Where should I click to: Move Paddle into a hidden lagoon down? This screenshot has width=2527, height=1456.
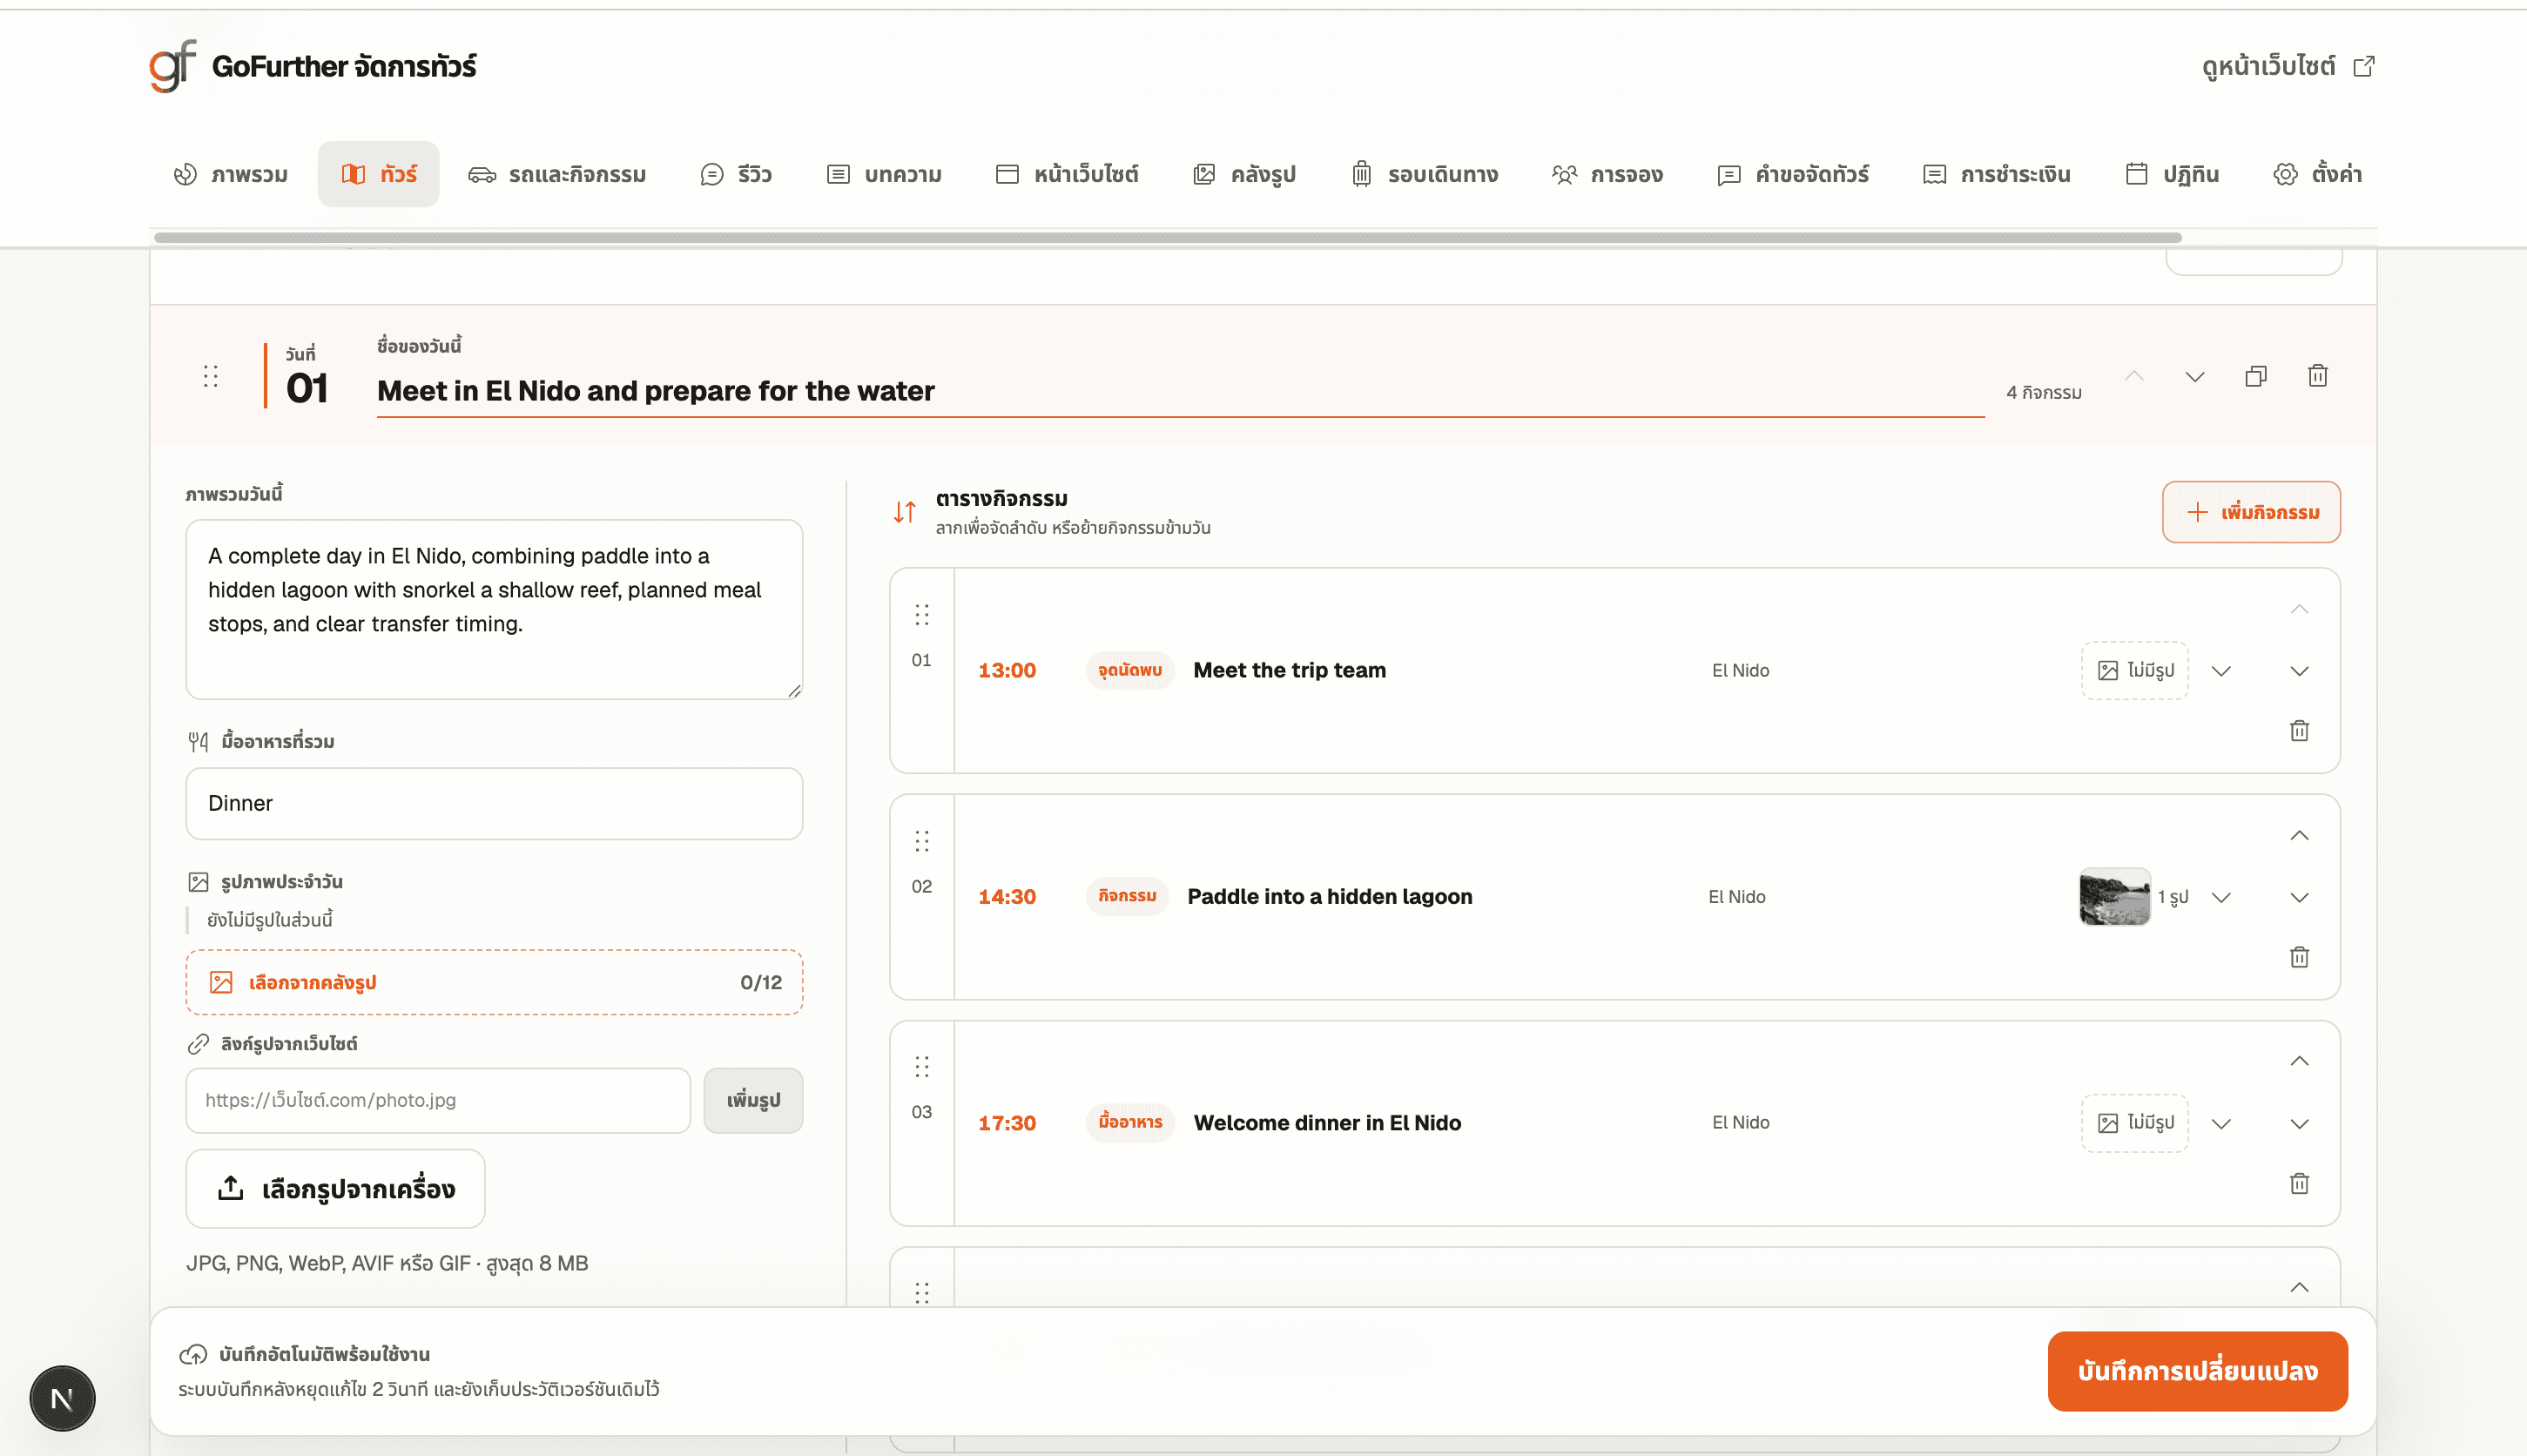tap(2300, 897)
